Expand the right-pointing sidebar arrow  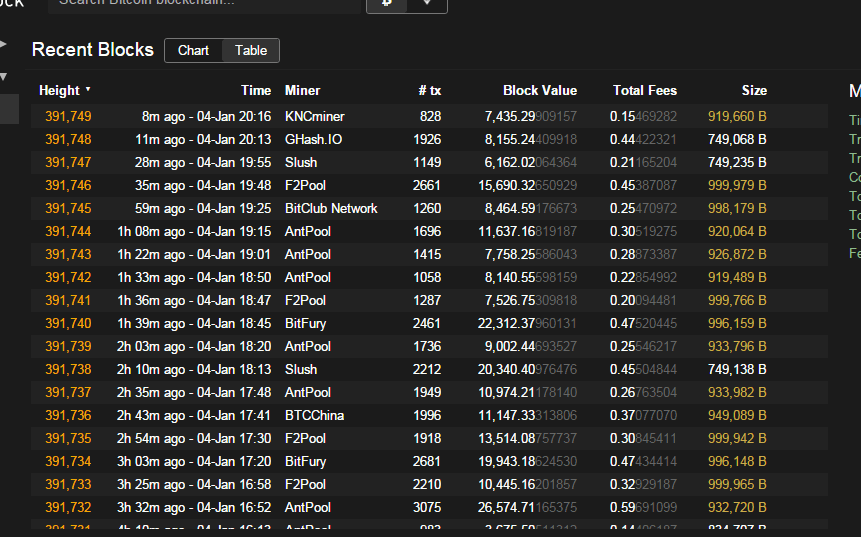(3, 45)
